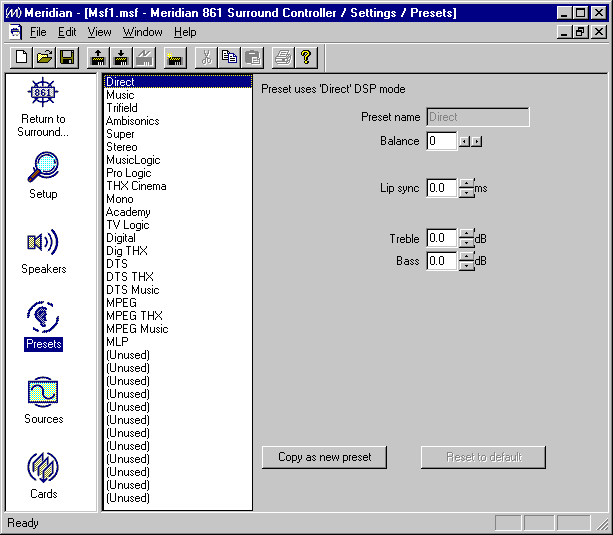This screenshot has height=535, width=613.
Task: Select the THX Cinema preset
Action: click(178, 186)
